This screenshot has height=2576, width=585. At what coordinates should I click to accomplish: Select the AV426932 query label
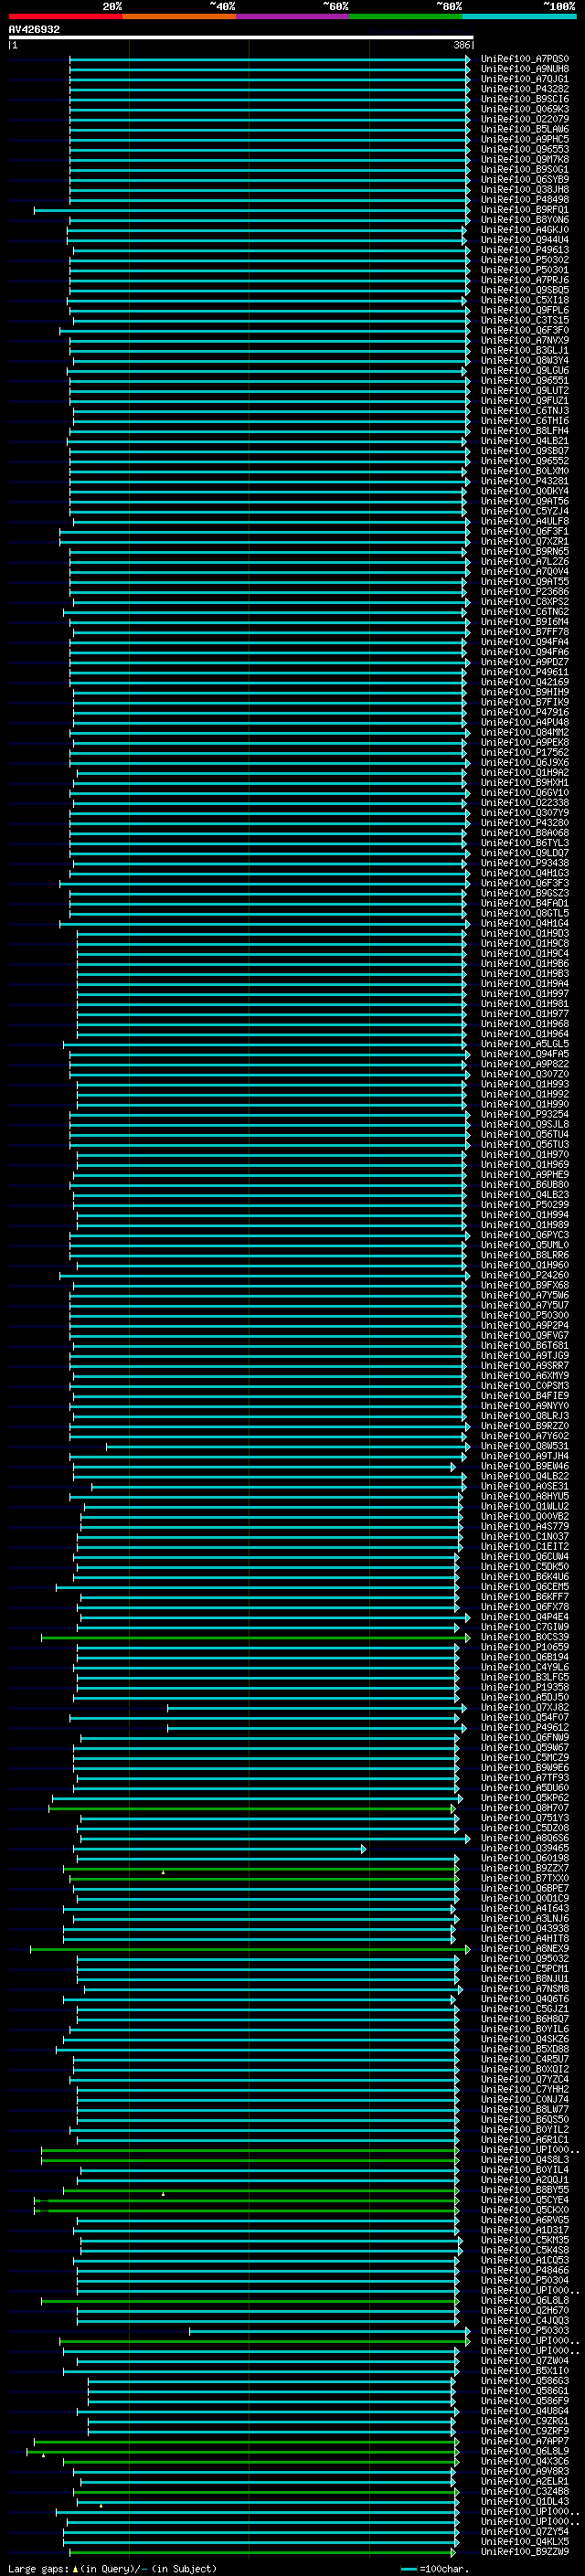[x=34, y=29]
